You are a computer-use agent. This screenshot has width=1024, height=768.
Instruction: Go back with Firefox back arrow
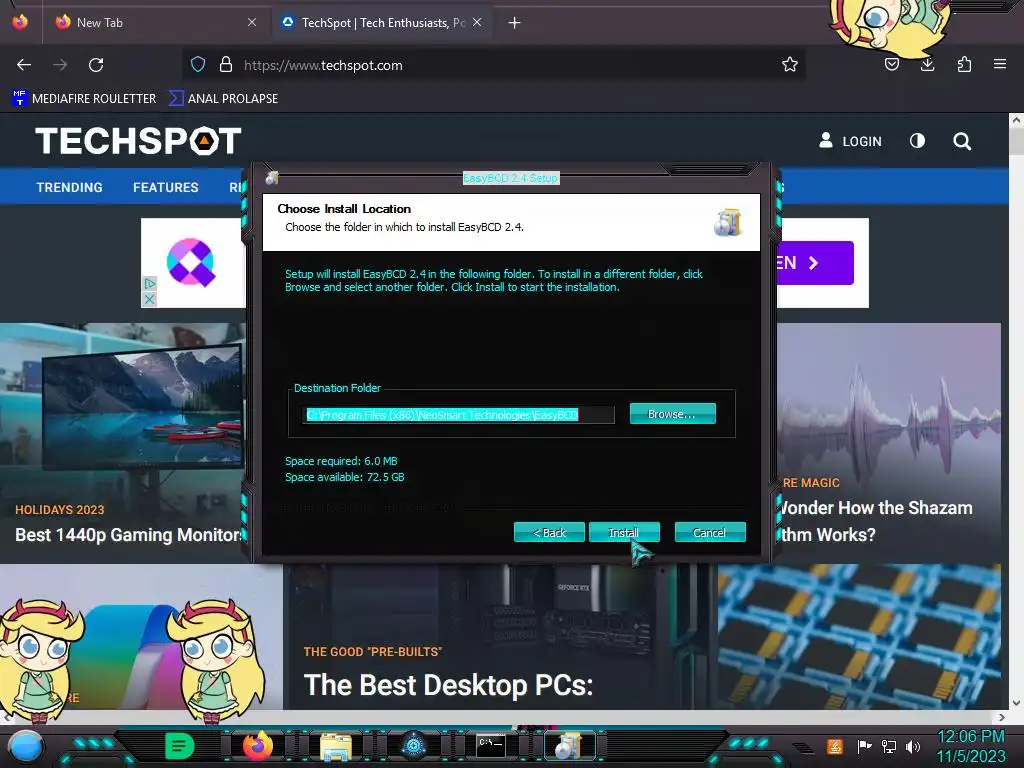(24, 65)
